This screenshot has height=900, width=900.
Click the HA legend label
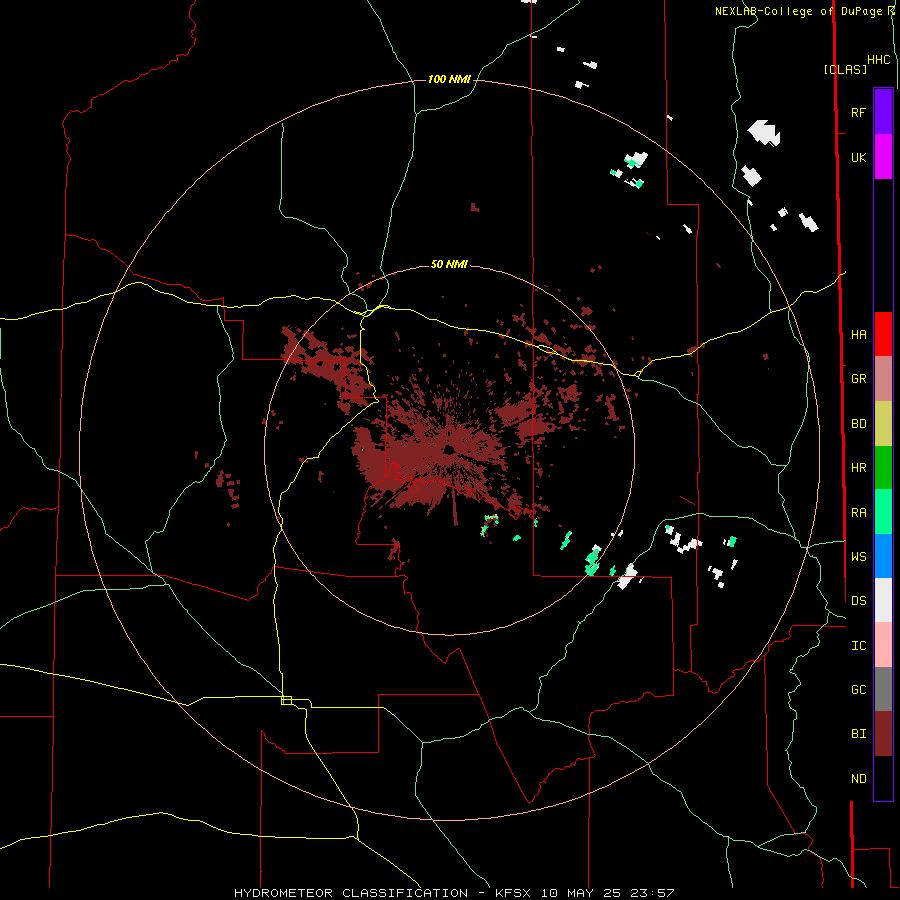coord(858,334)
